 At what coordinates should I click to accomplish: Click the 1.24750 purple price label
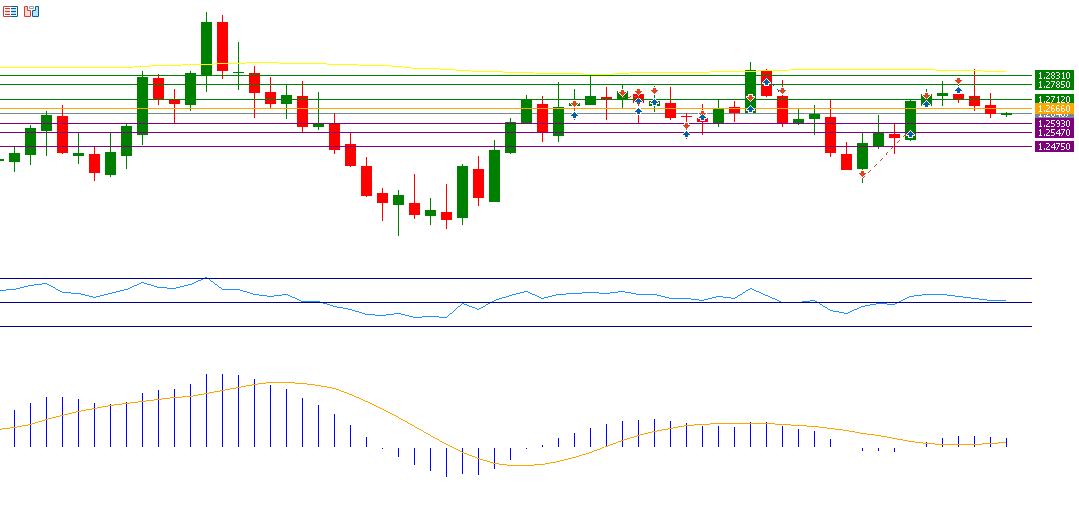point(1054,146)
